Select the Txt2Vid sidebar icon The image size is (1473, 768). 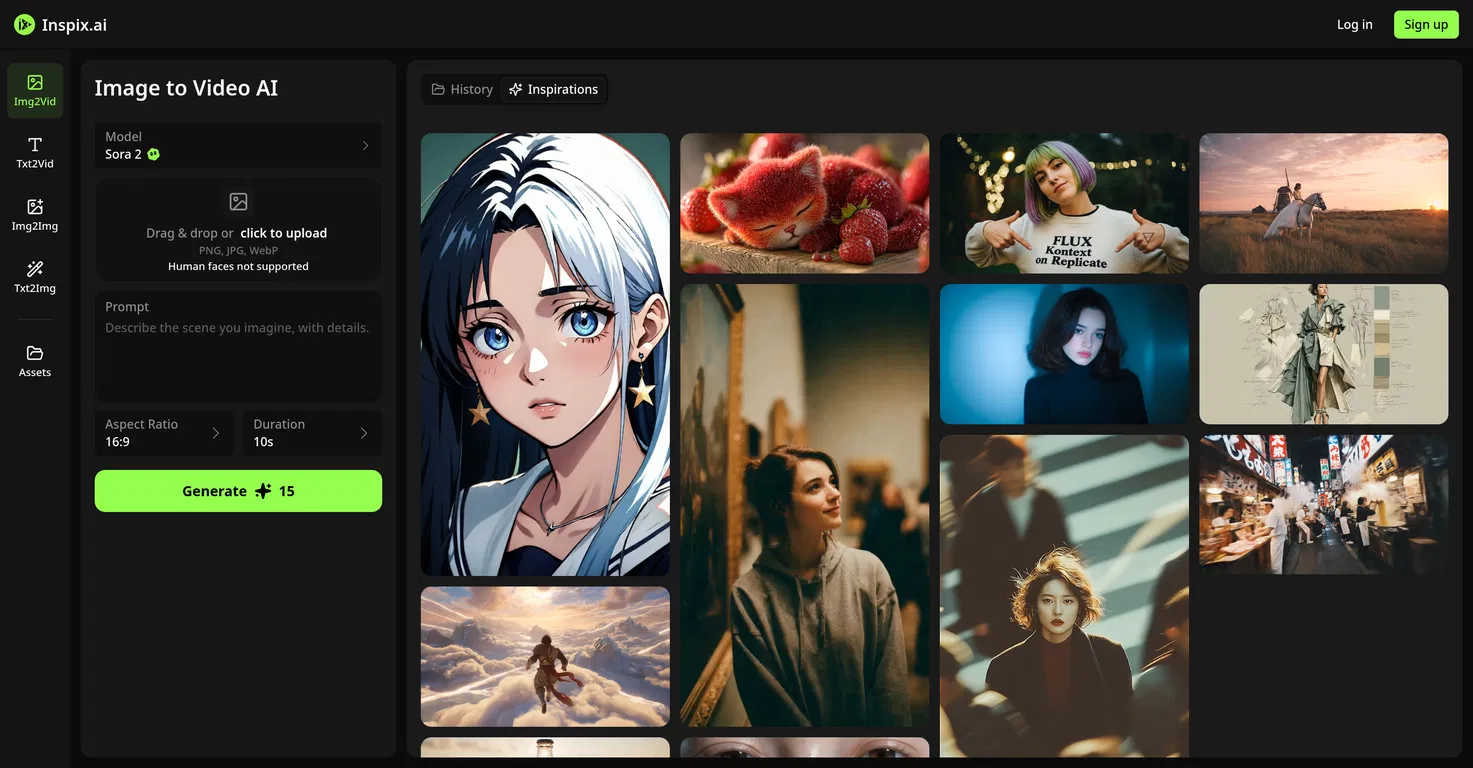35,152
